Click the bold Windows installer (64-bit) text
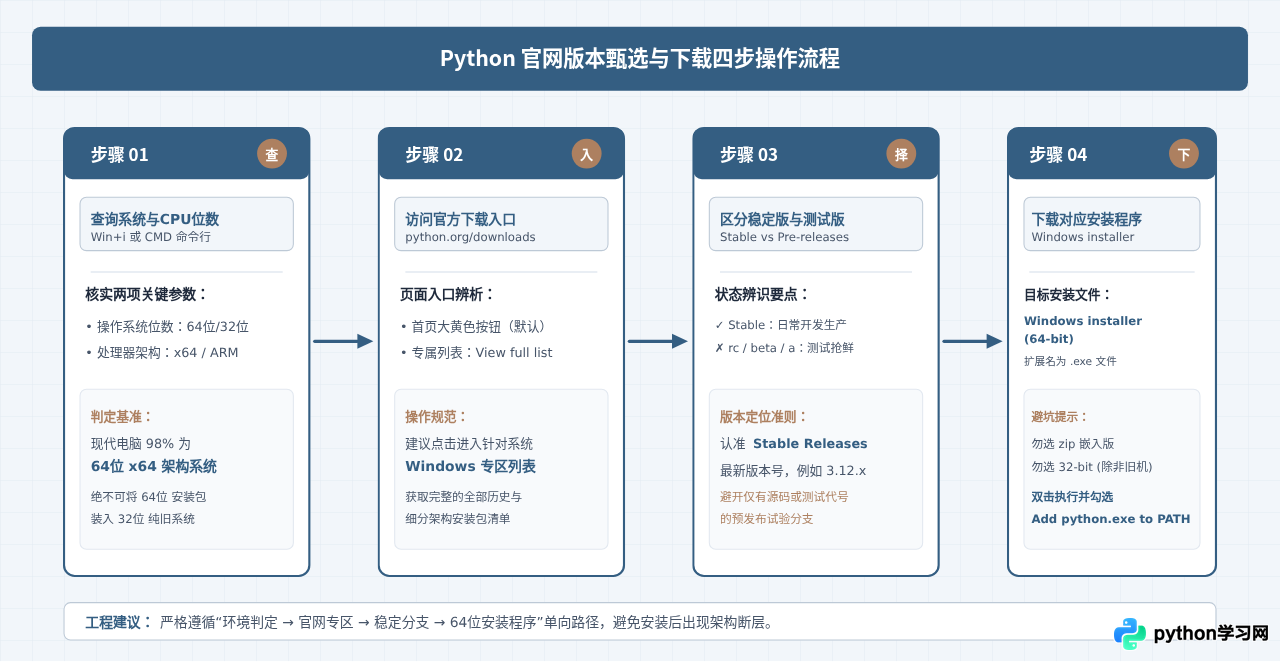This screenshot has height=662, width=1280. pyautogui.click(x=1083, y=330)
